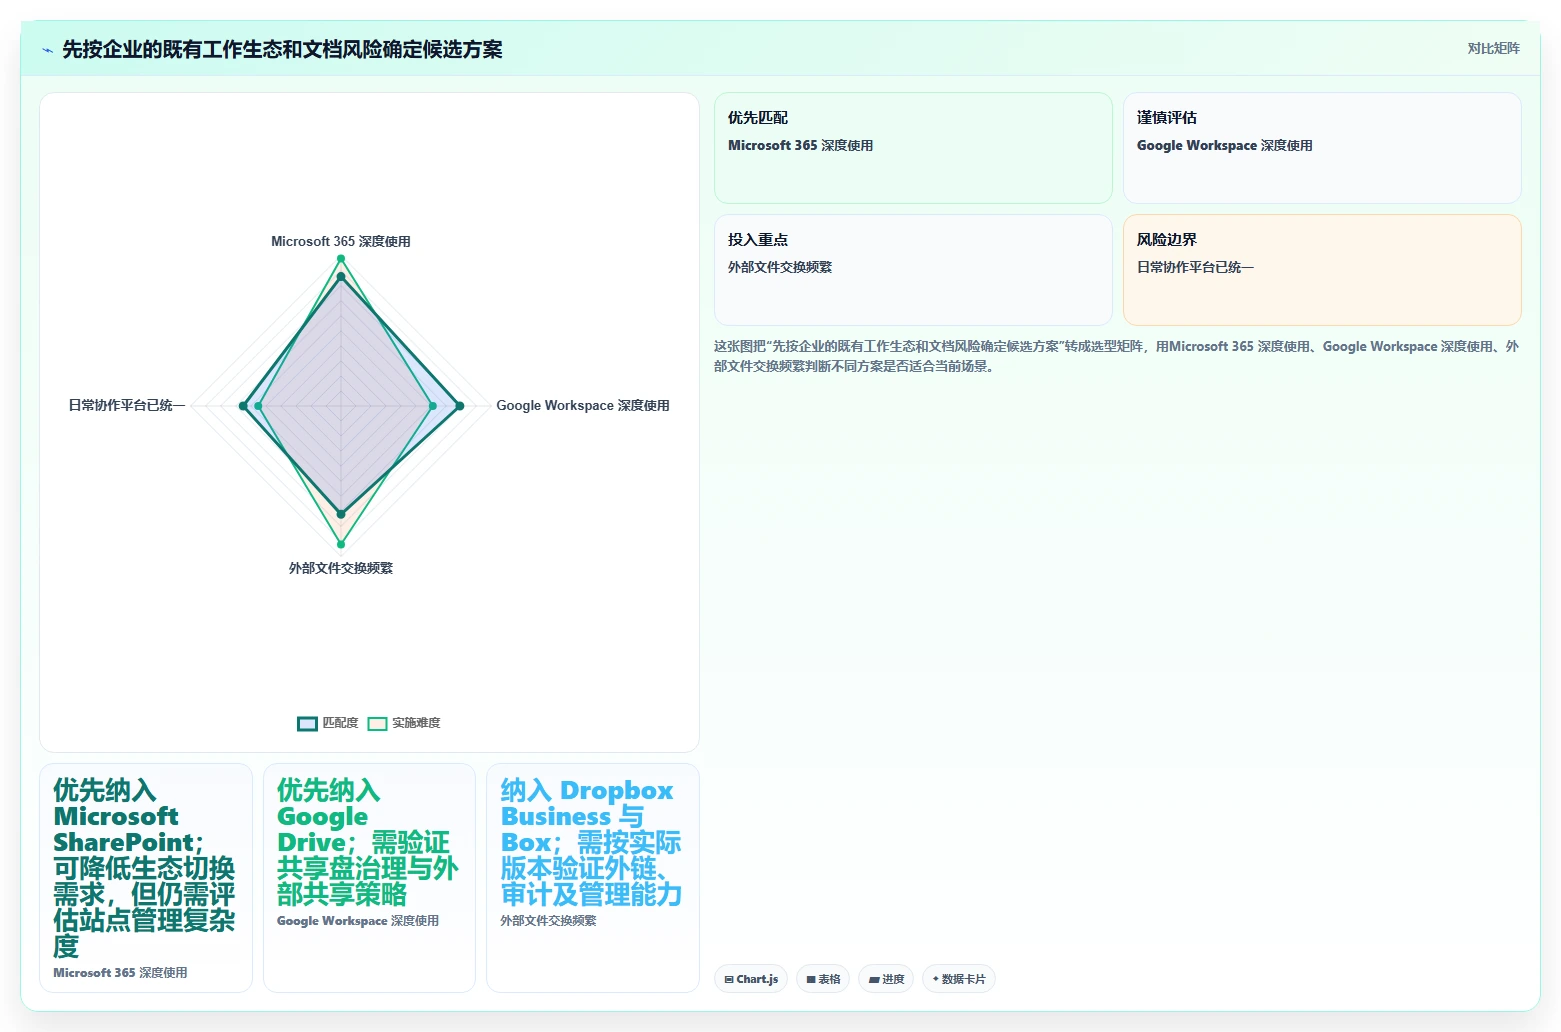Click the 对比矩阵 label in header
Screen dimensions: 1561x1032
(1493, 49)
